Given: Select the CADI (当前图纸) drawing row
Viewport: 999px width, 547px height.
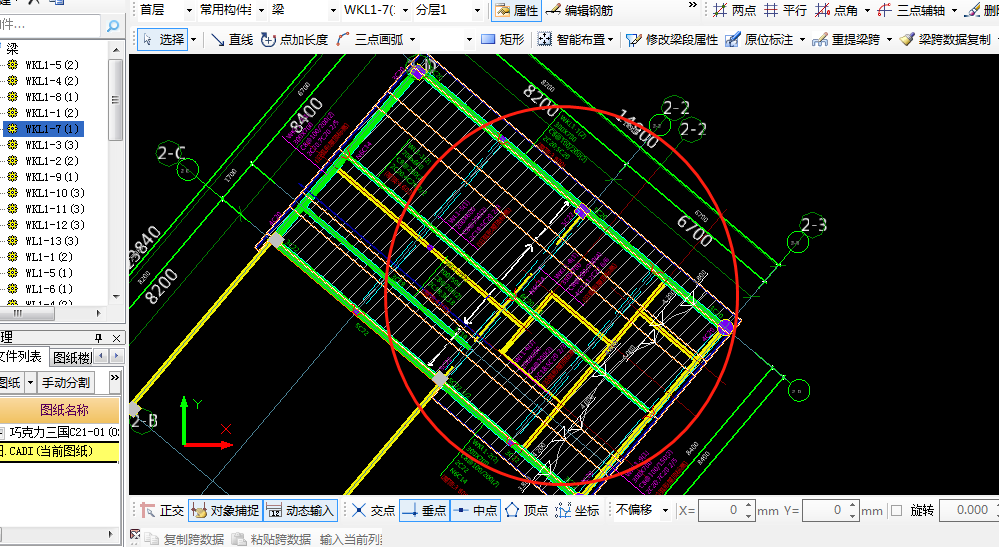Looking at the screenshot, I should 60,451.
